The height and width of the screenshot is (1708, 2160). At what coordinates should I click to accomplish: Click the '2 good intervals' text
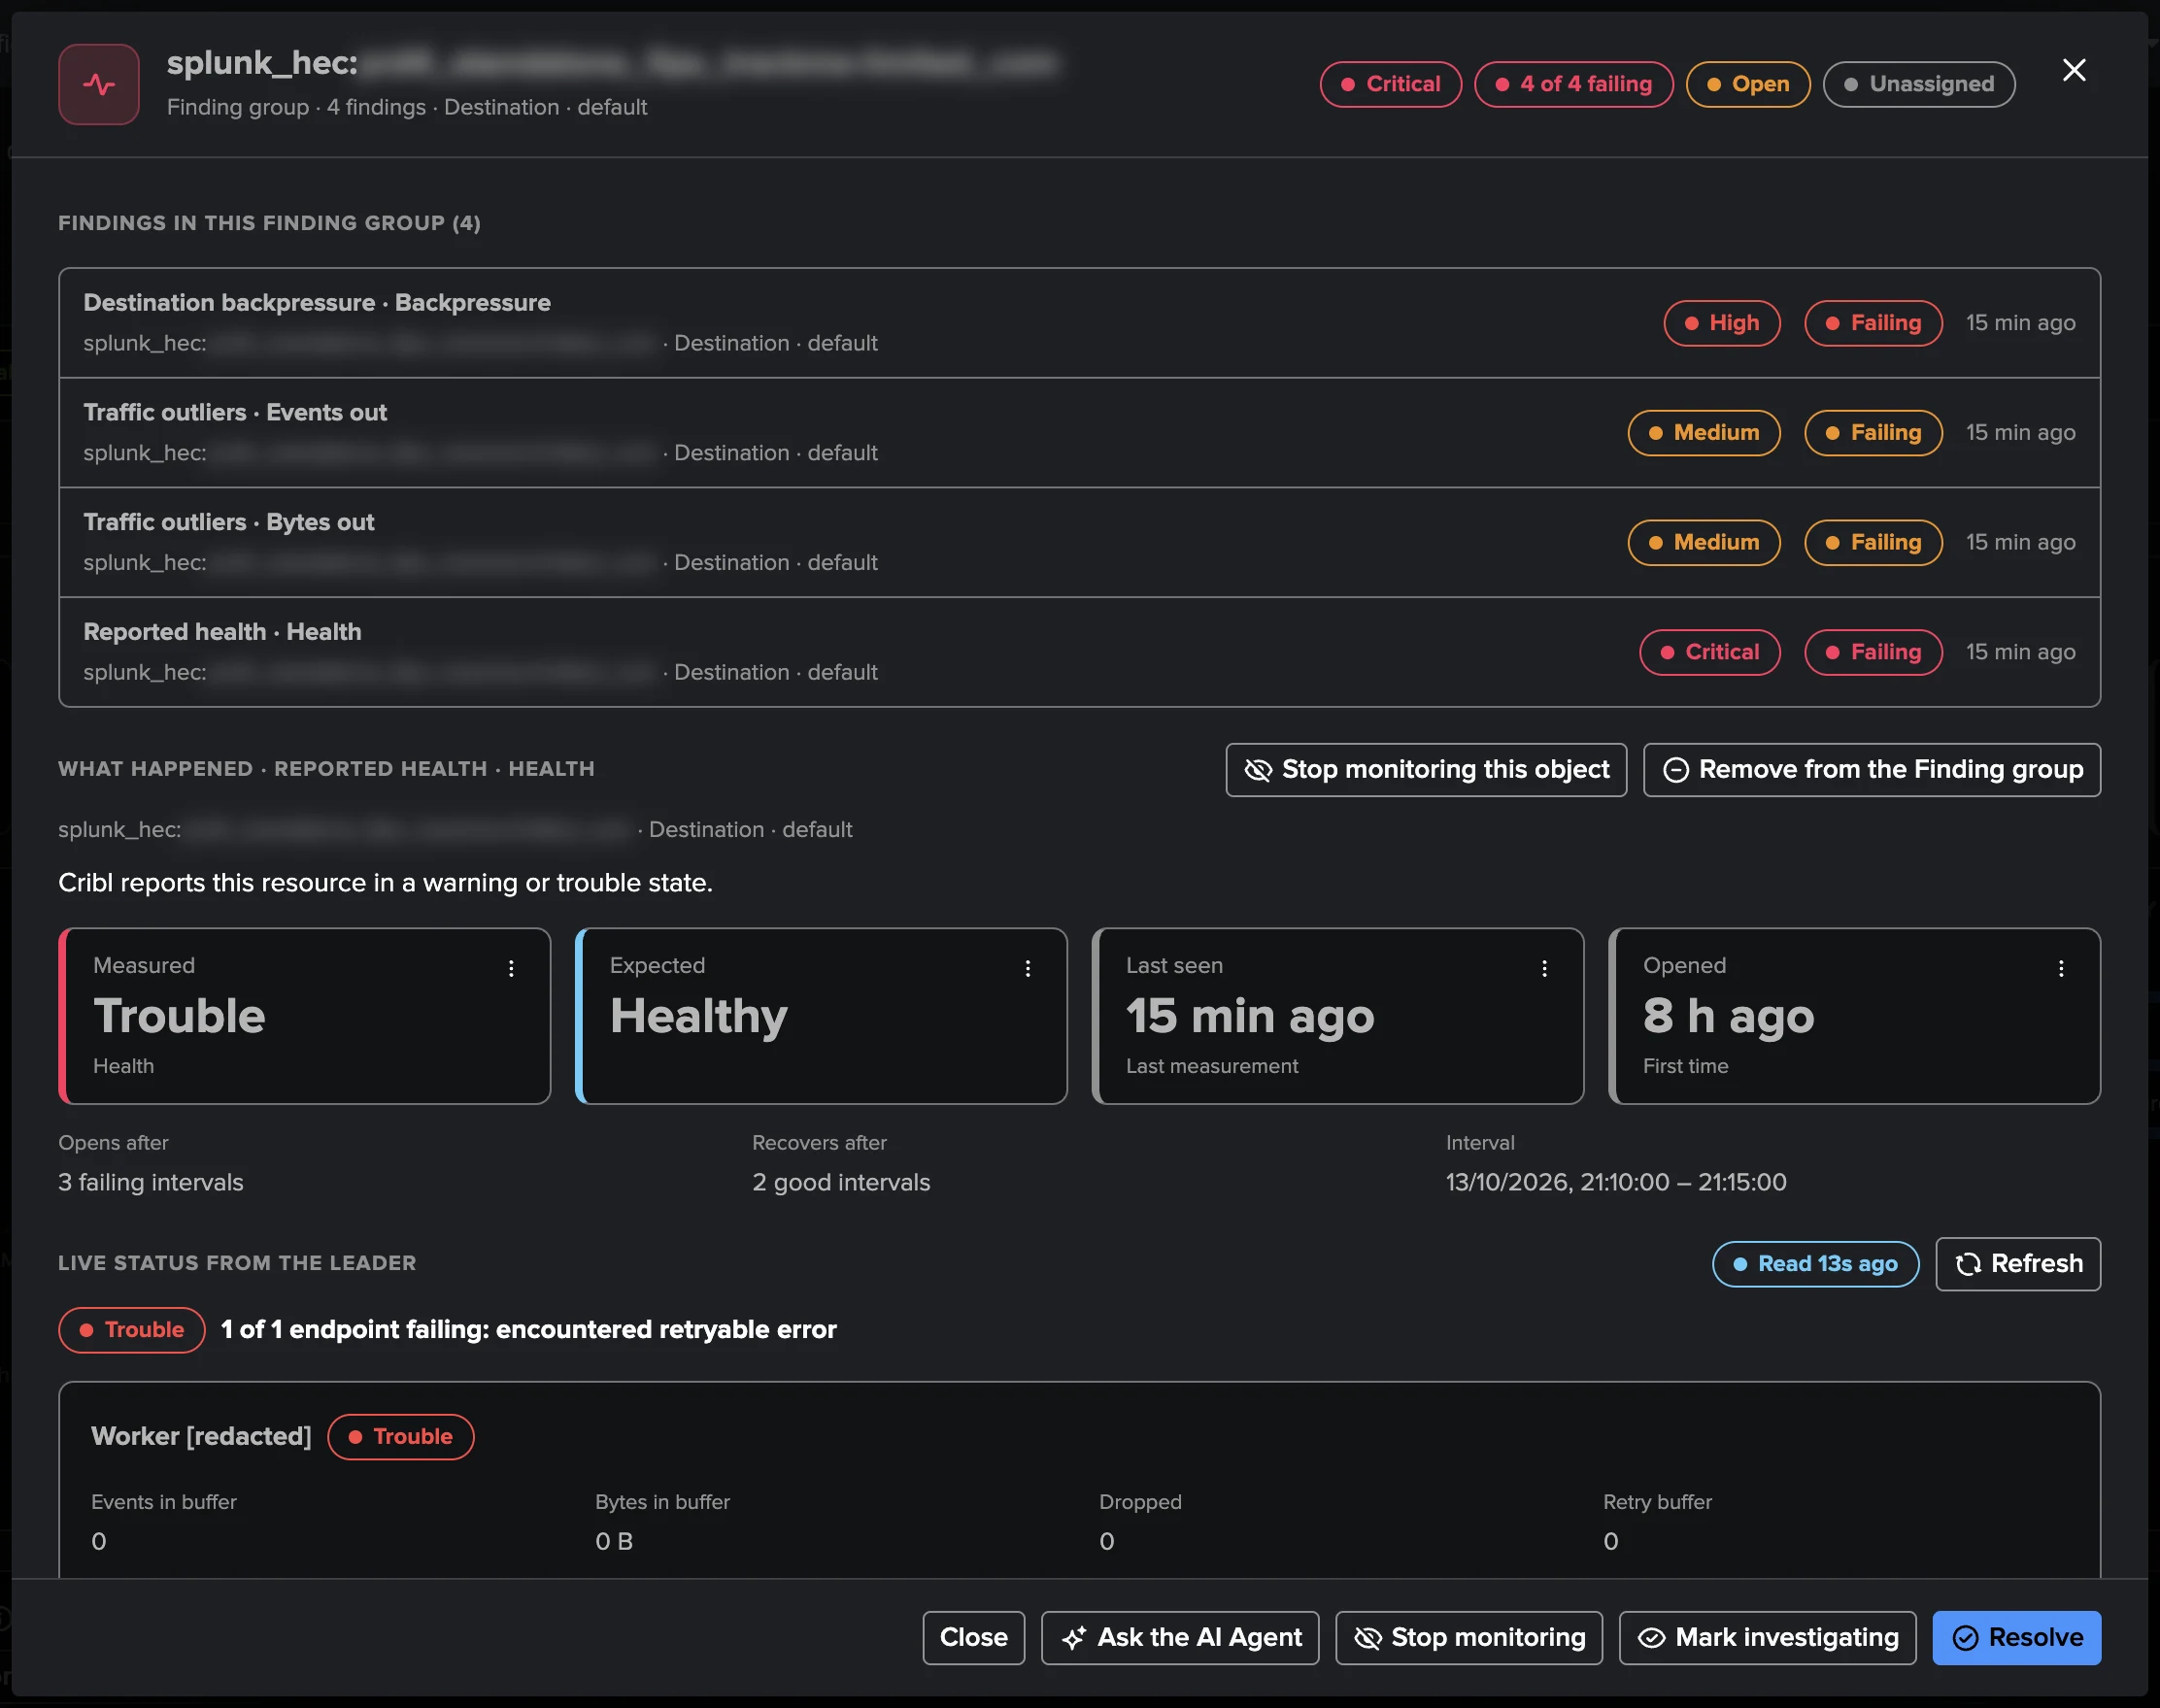(841, 1183)
